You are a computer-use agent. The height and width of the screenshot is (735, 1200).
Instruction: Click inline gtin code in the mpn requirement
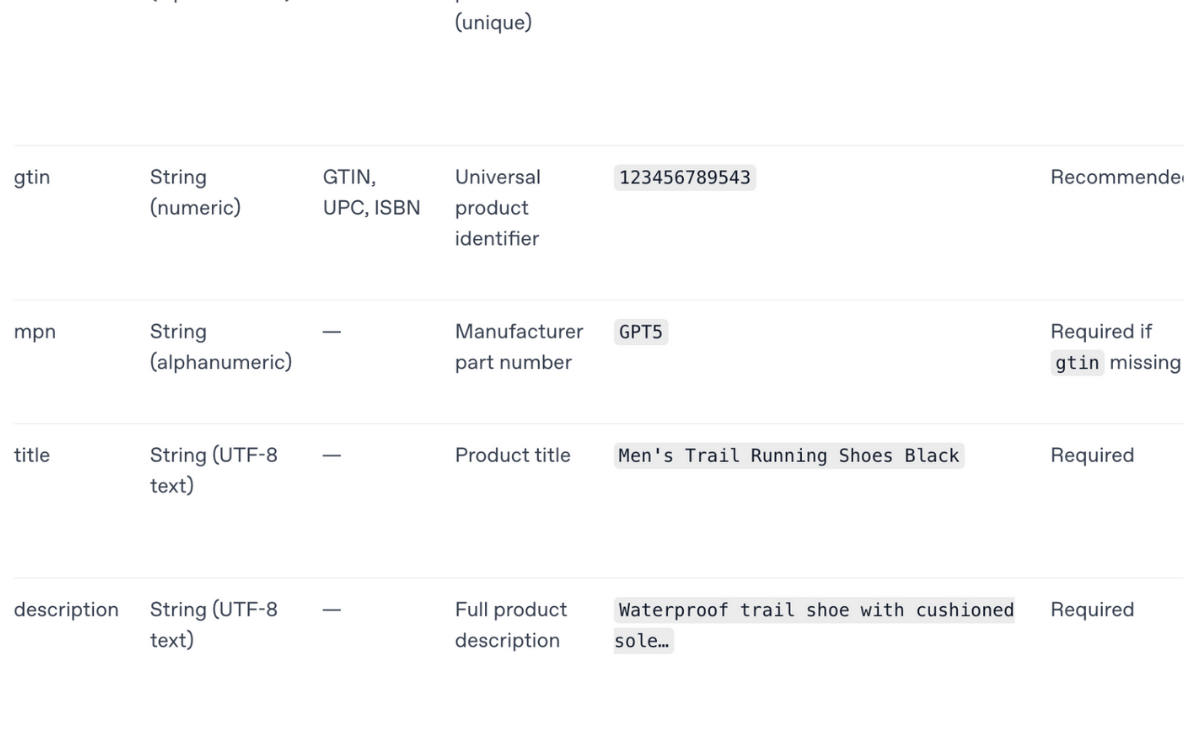(1077, 363)
